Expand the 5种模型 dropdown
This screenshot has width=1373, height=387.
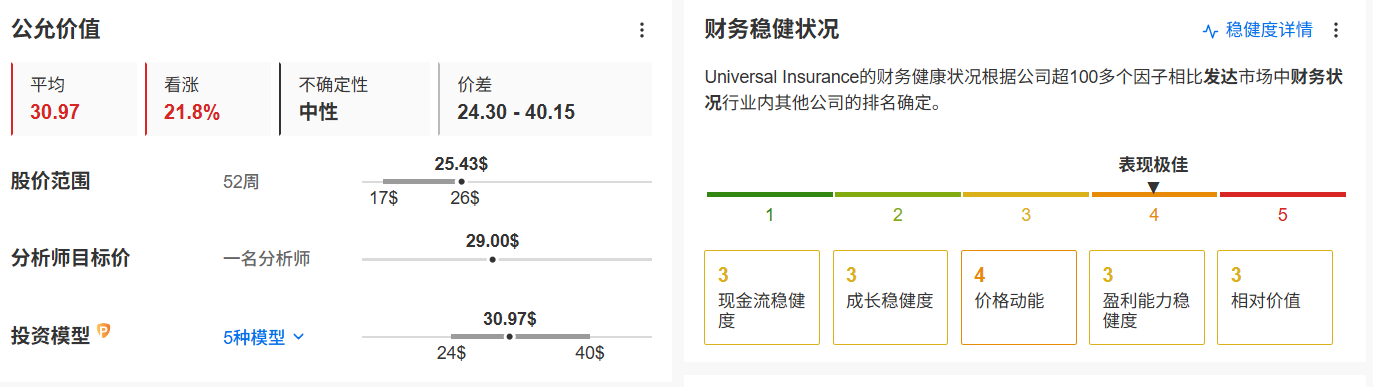[x=263, y=337]
